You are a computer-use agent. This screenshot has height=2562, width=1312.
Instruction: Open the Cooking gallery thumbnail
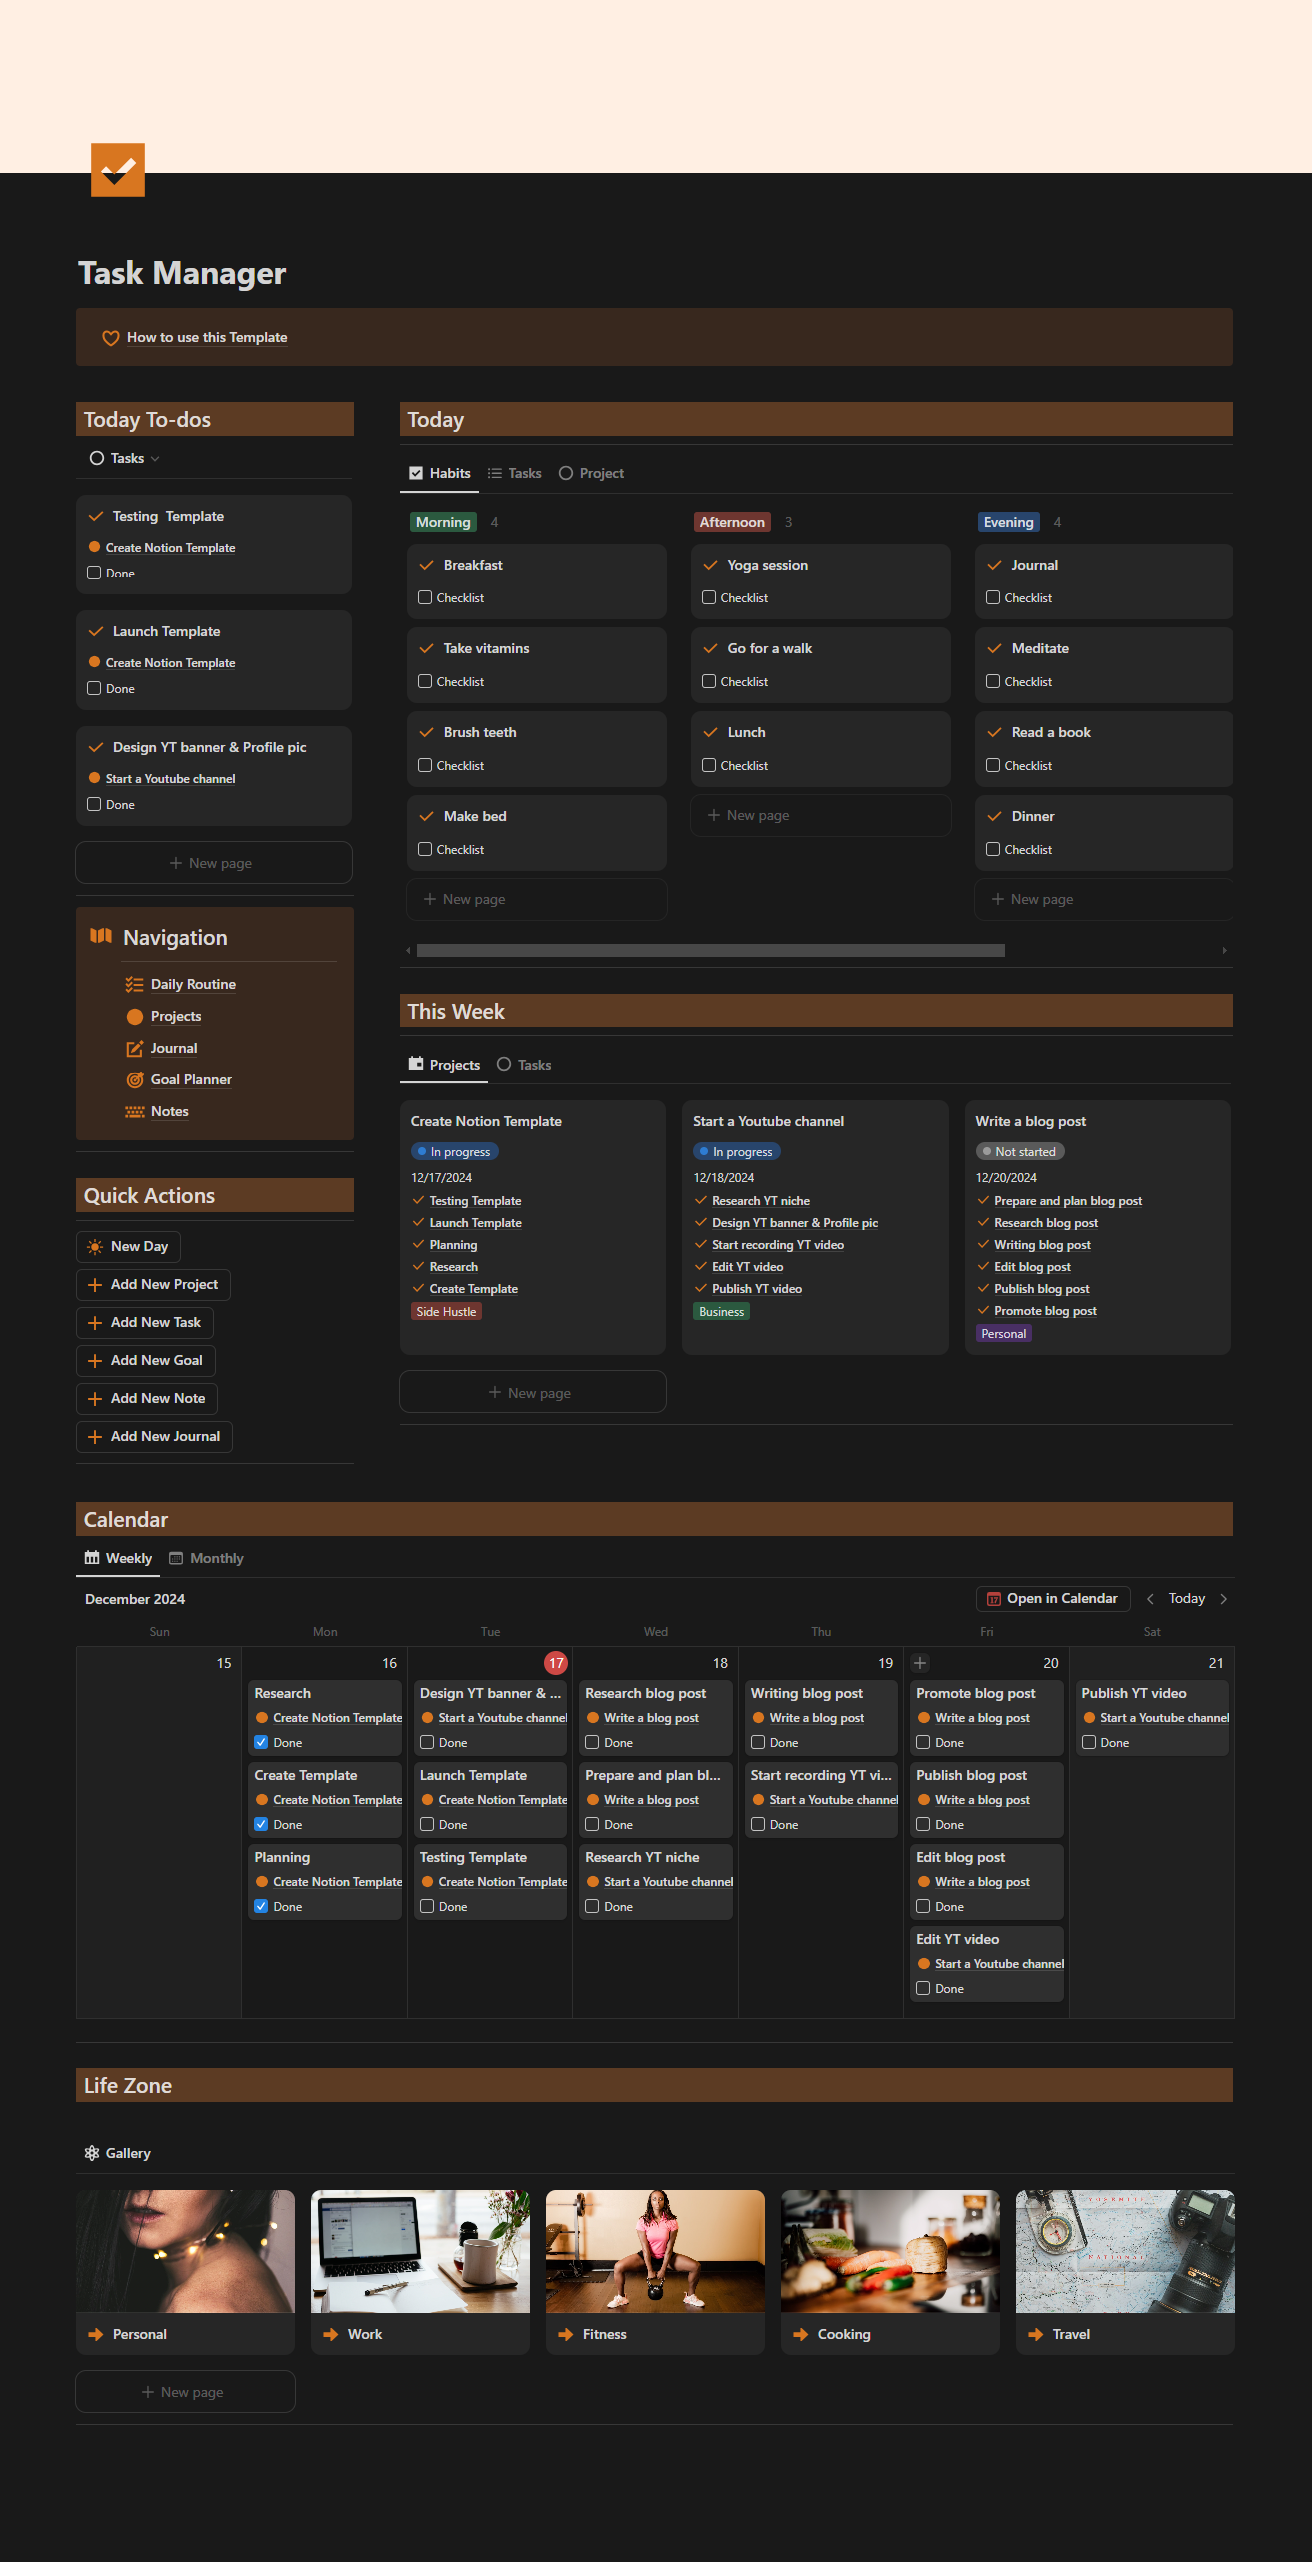(x=890, y=2251)
